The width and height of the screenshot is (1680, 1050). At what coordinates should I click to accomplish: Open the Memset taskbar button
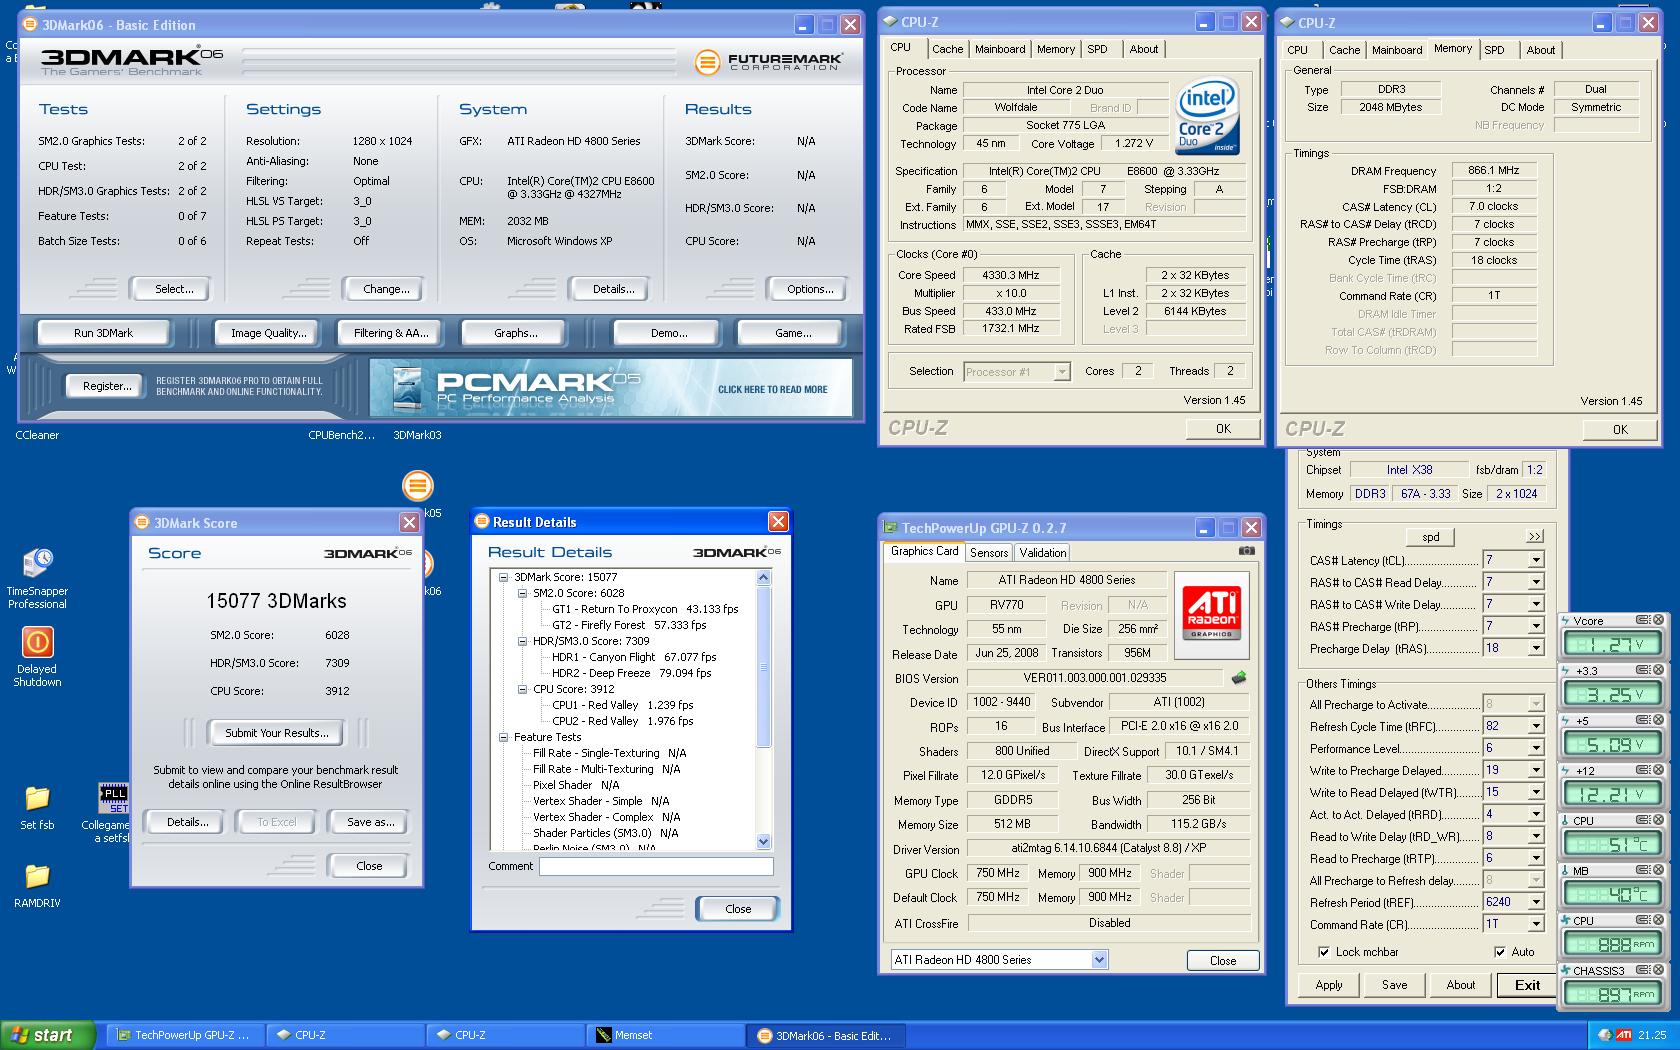663,1035
